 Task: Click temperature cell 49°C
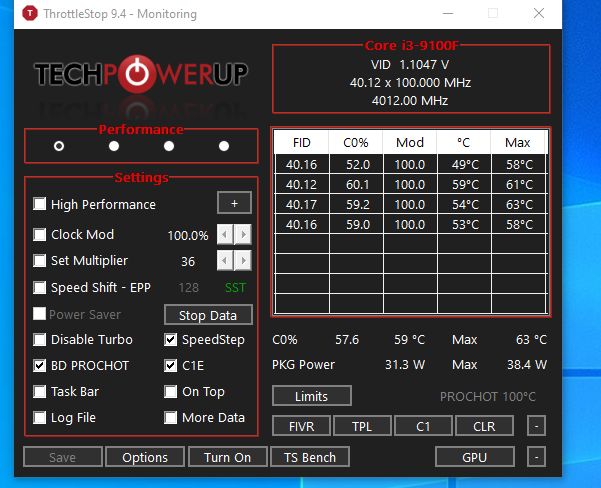click(x=464, y=164)
